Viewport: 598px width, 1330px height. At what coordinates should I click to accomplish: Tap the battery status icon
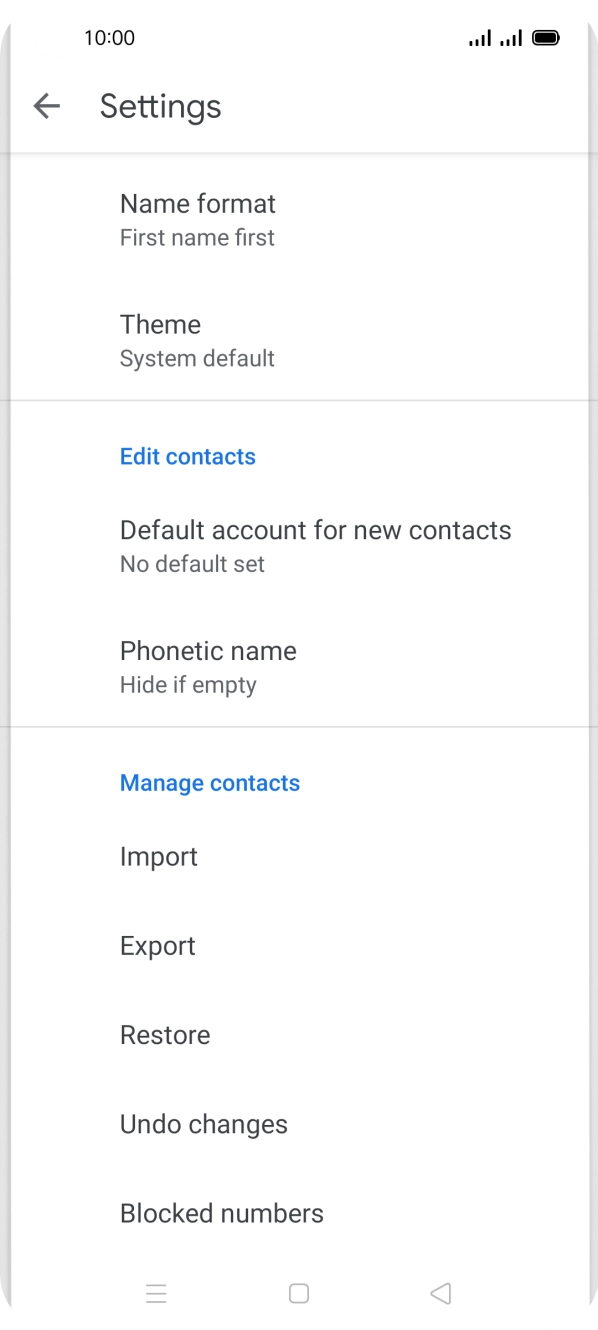tap(546, 38)
